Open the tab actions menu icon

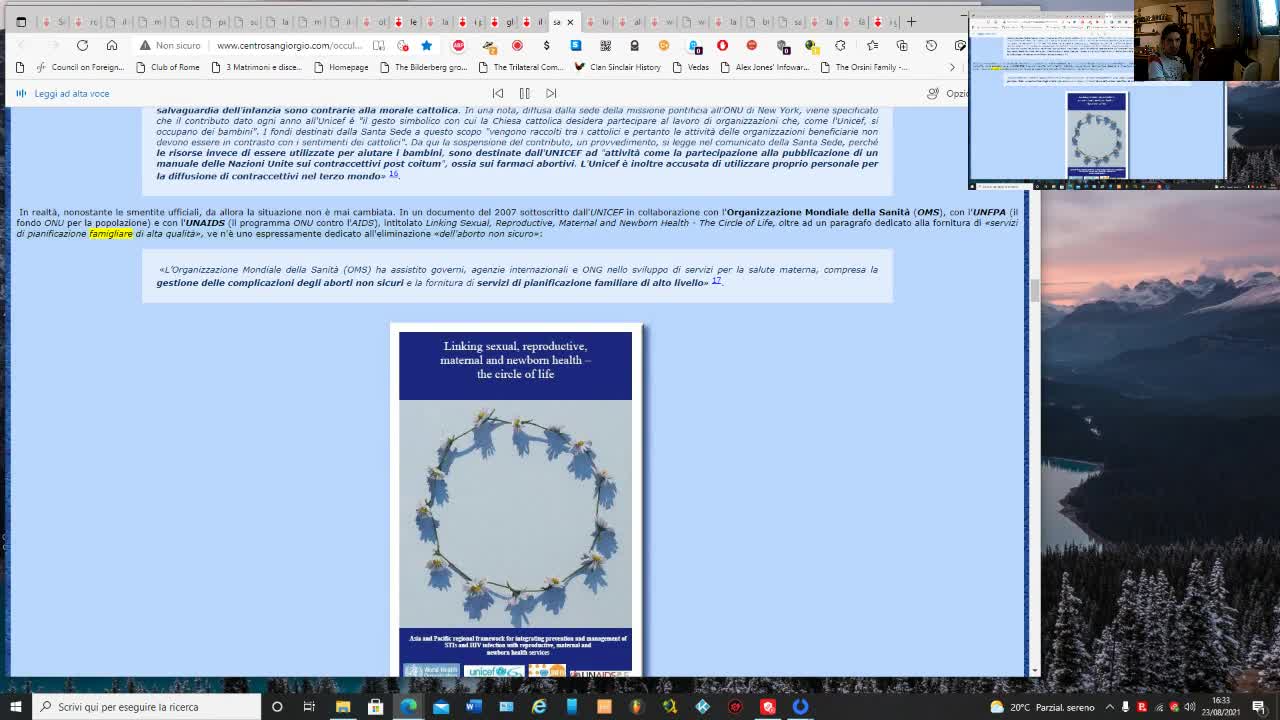pos(21,21)
